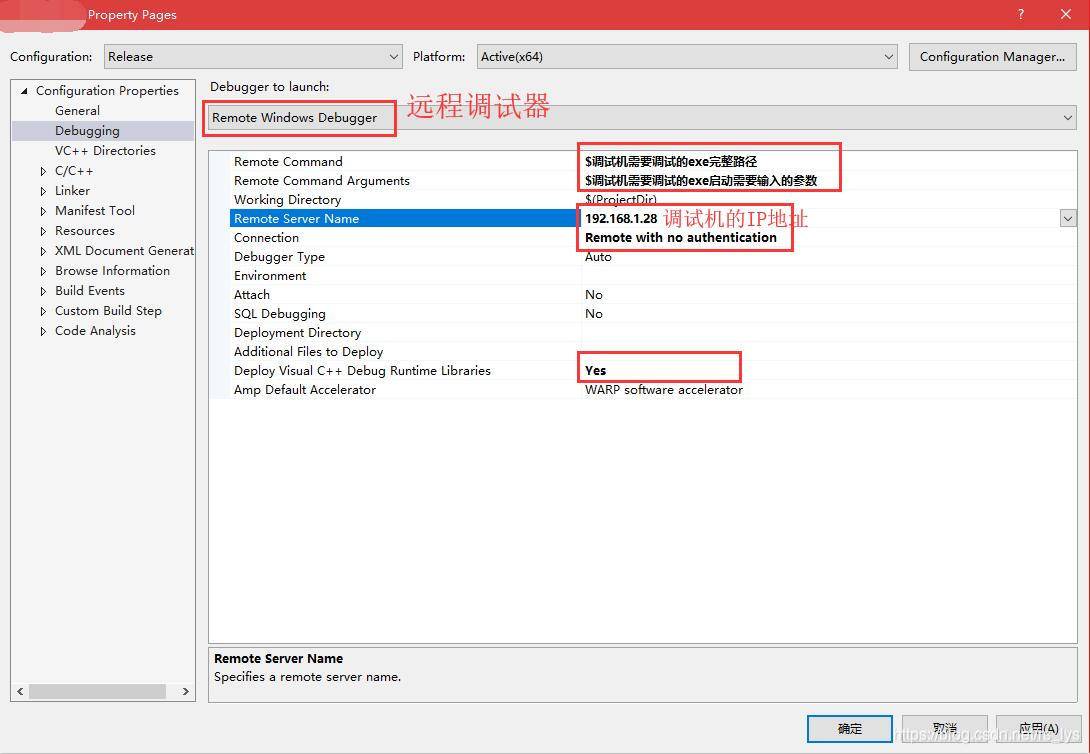Expand the Build Events node
Viewport: 1090px width, 754px height.
point(43,292)
